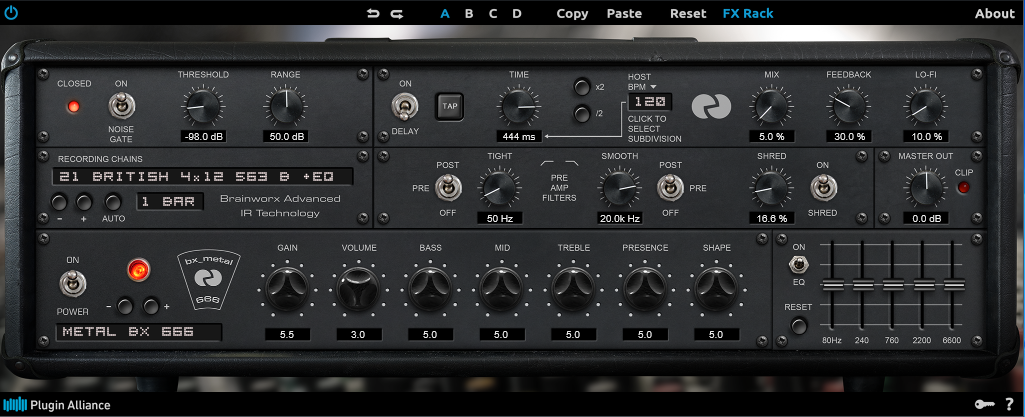Toggle the EQ on switch

(x=798, y=265)
